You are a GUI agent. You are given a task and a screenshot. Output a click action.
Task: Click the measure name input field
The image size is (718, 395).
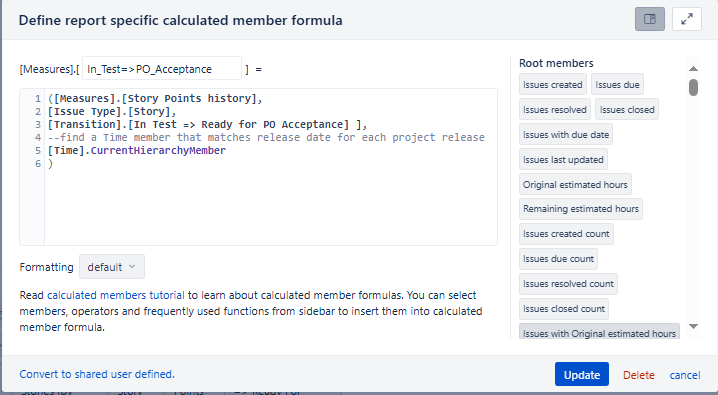coord(162,69)
